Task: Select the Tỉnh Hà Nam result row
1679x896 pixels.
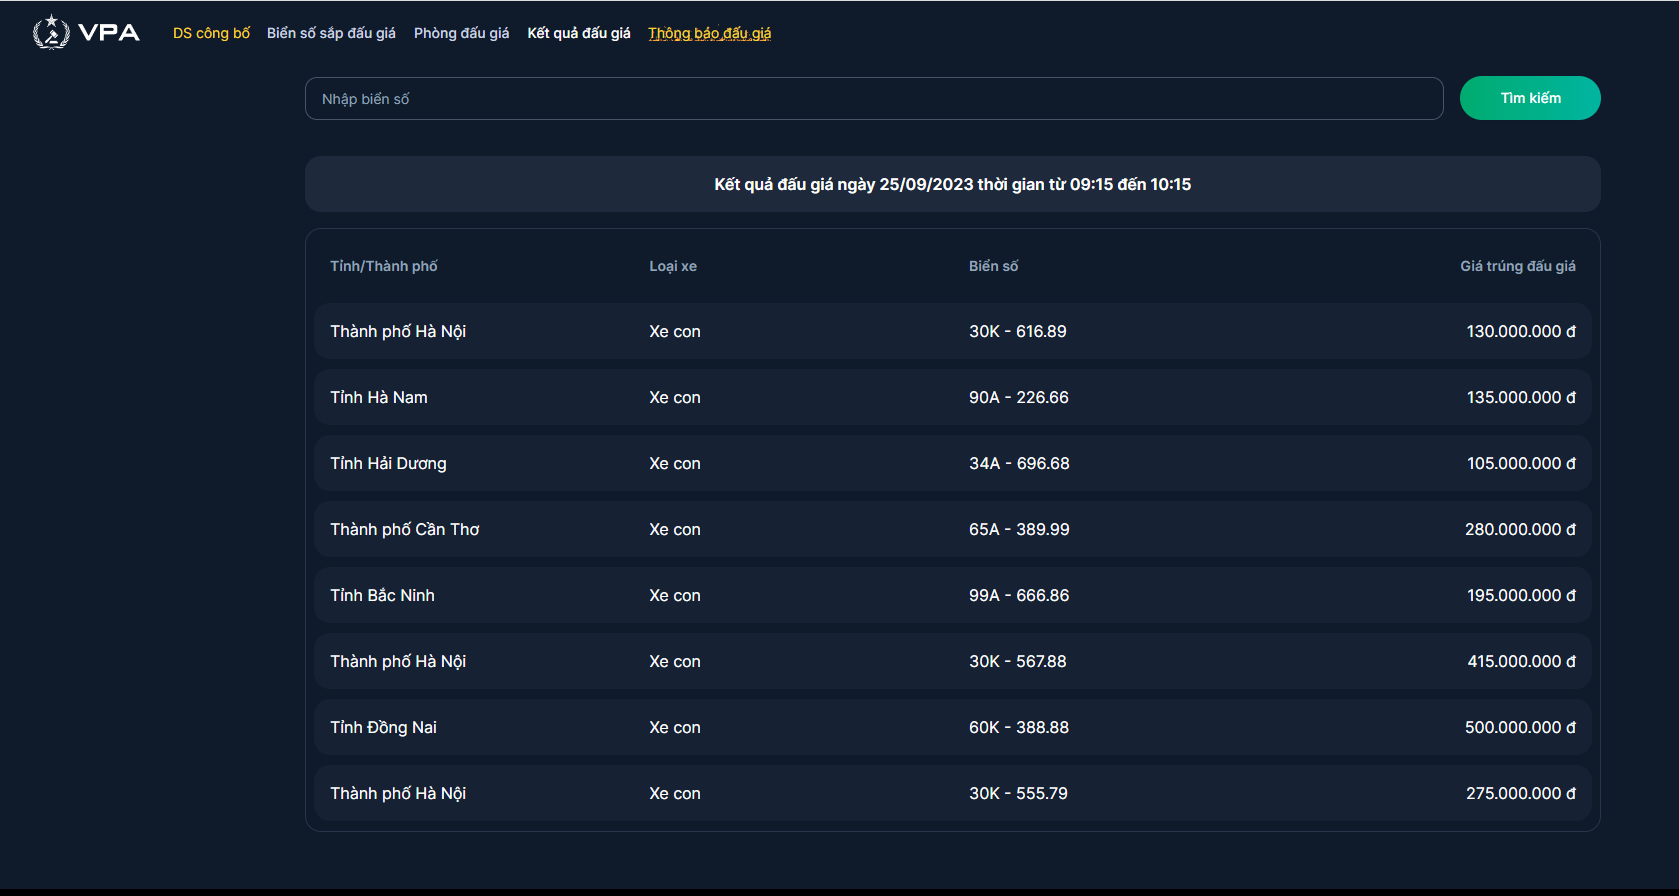Action: [952, 397]
